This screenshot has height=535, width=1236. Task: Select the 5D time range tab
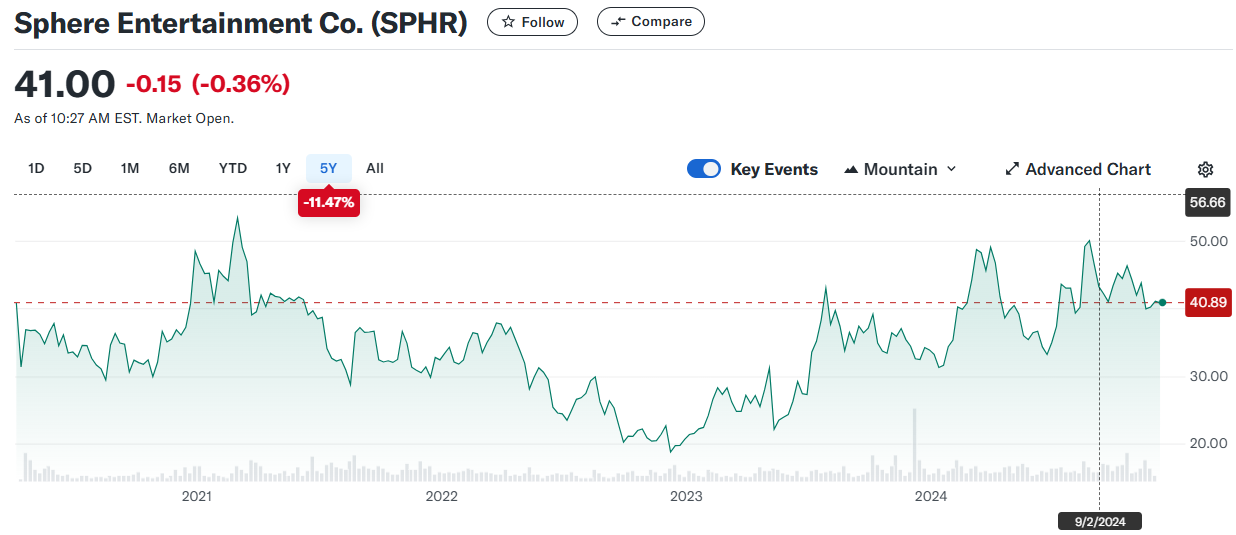tap(83, 168)
